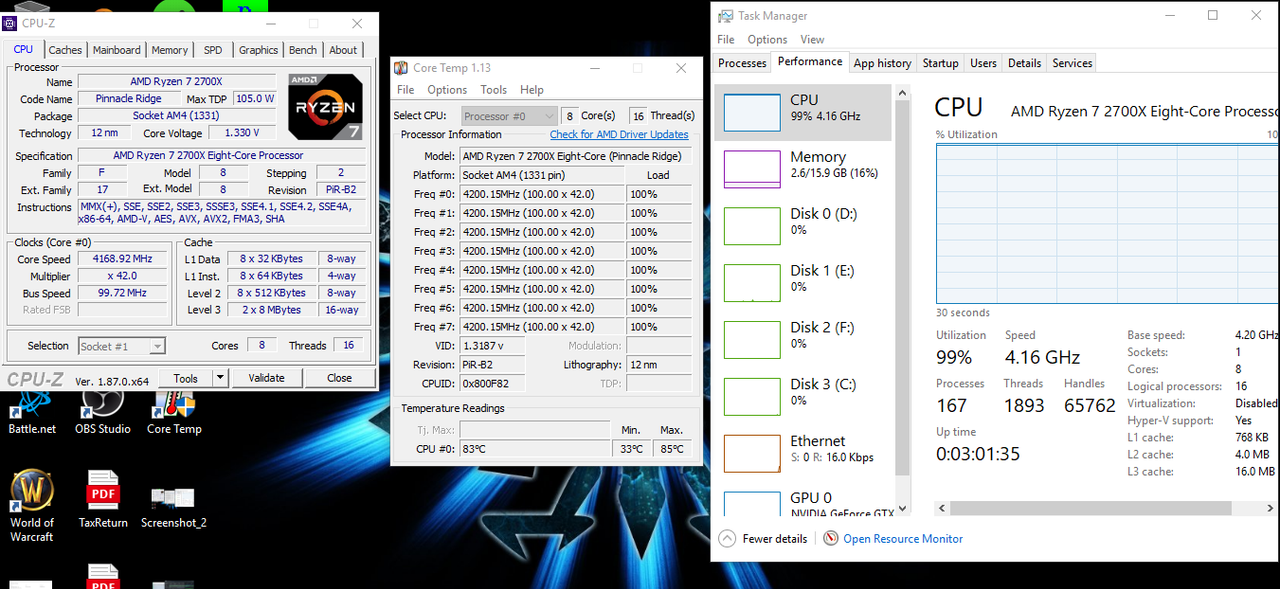Open the Graphics tab in CPU-Z
The width and height of the screenshot is (1280, 589).
tap(258, 50)
